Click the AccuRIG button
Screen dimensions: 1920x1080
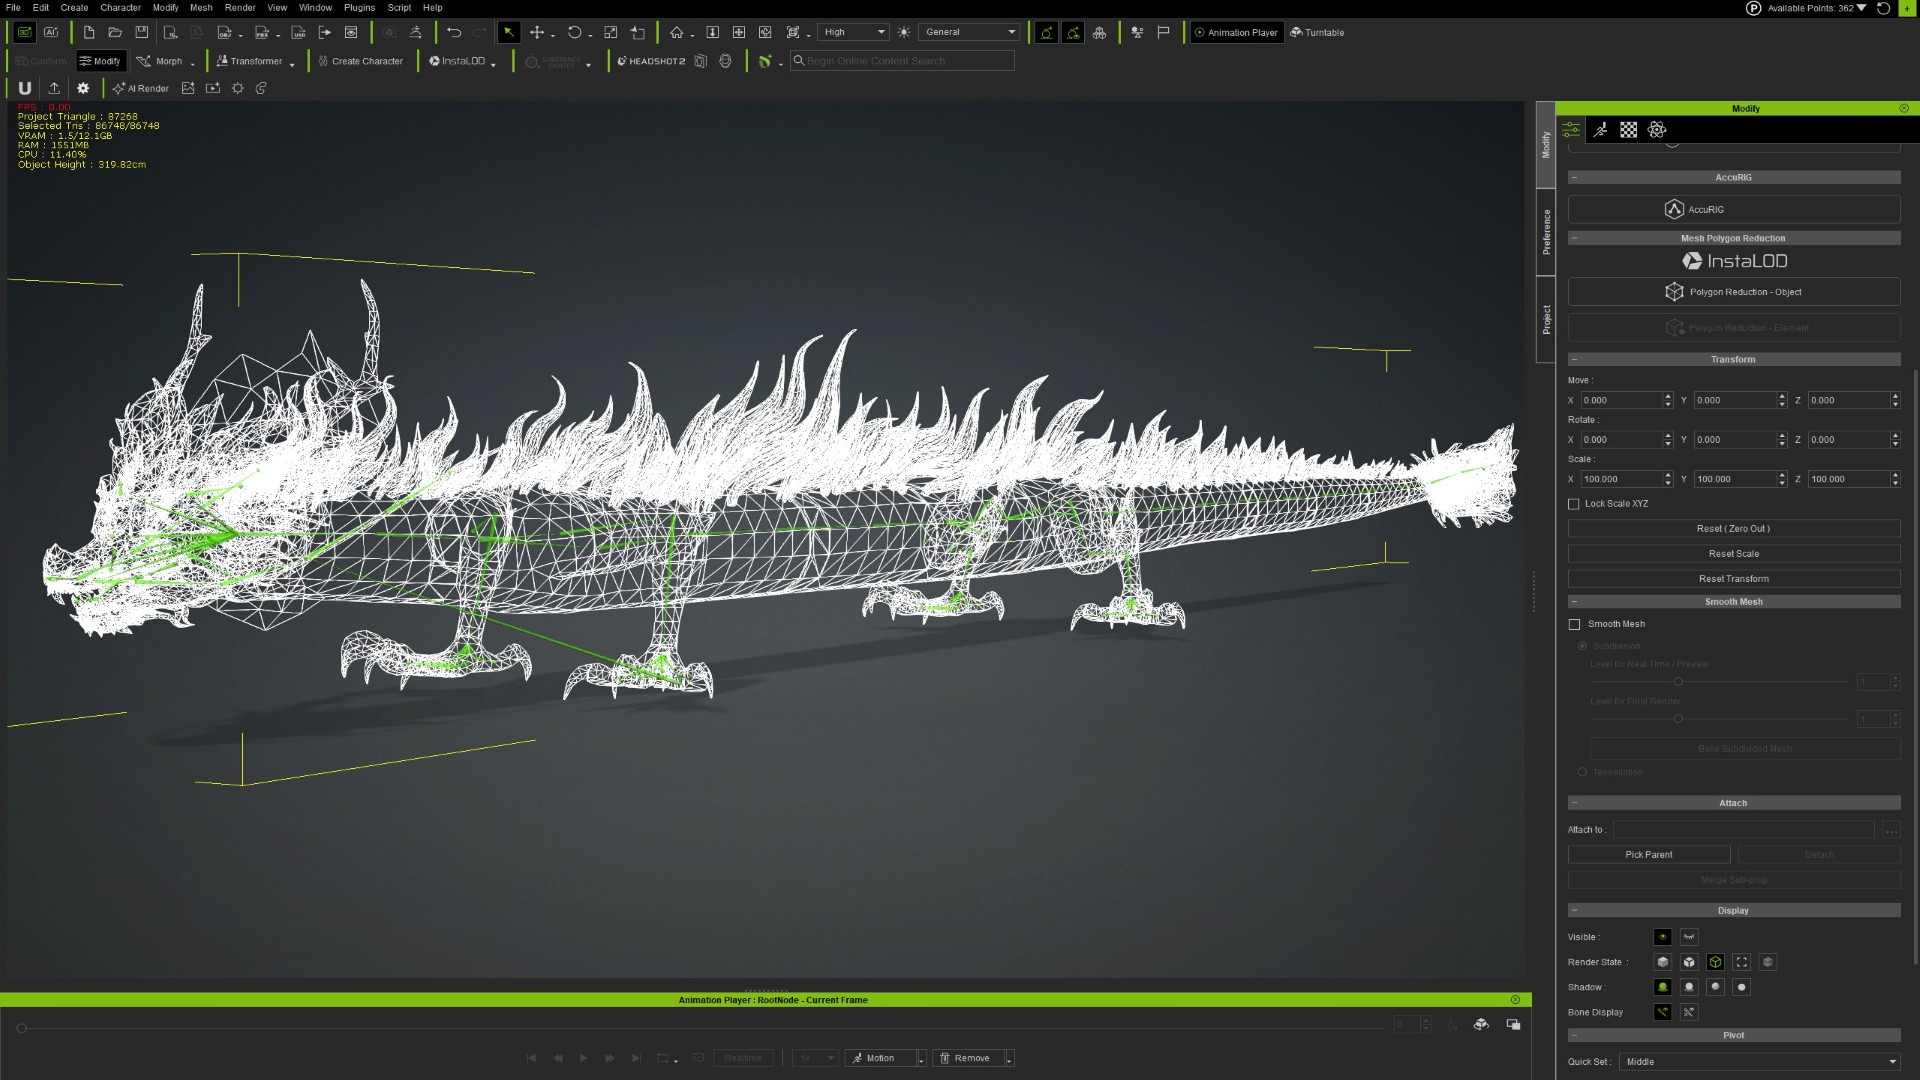(x=1734, y=209)
